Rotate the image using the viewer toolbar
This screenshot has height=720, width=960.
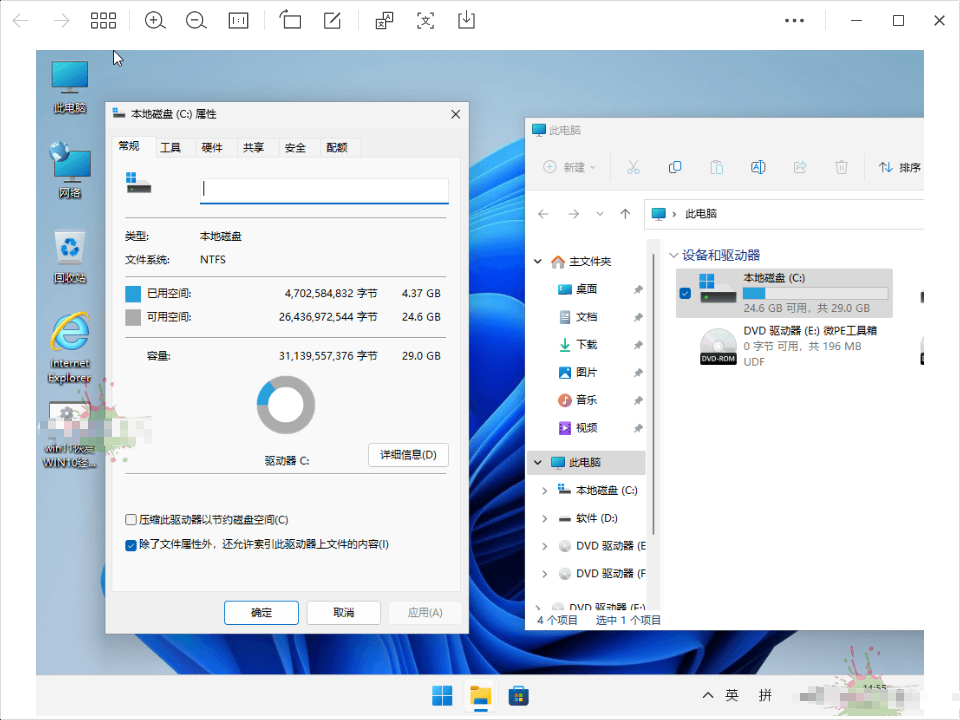pyautogui.click(x=290, y=20)
